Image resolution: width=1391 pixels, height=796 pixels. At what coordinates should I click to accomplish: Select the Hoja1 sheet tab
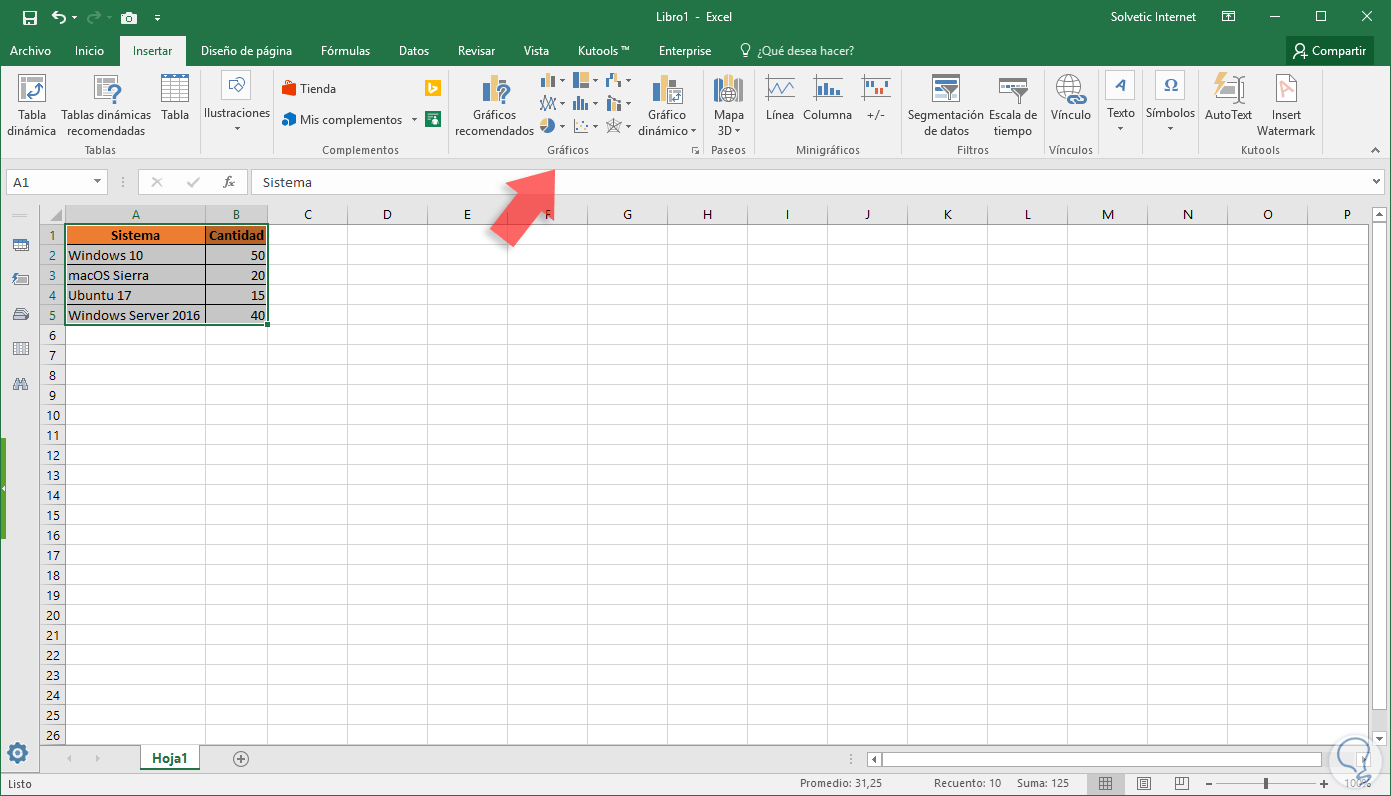170,758
